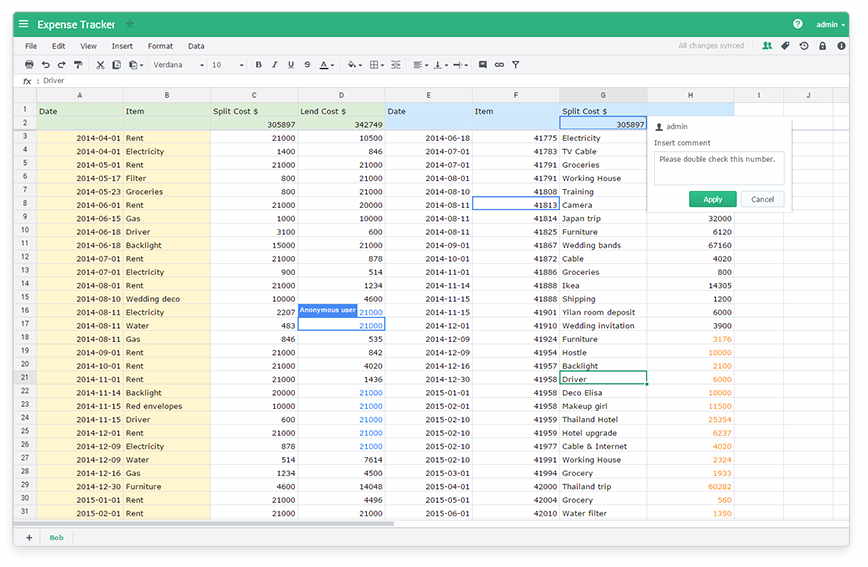The image size is (868, 567).
Task: Click the Cancel comment button
Action: tap(762, 199)
